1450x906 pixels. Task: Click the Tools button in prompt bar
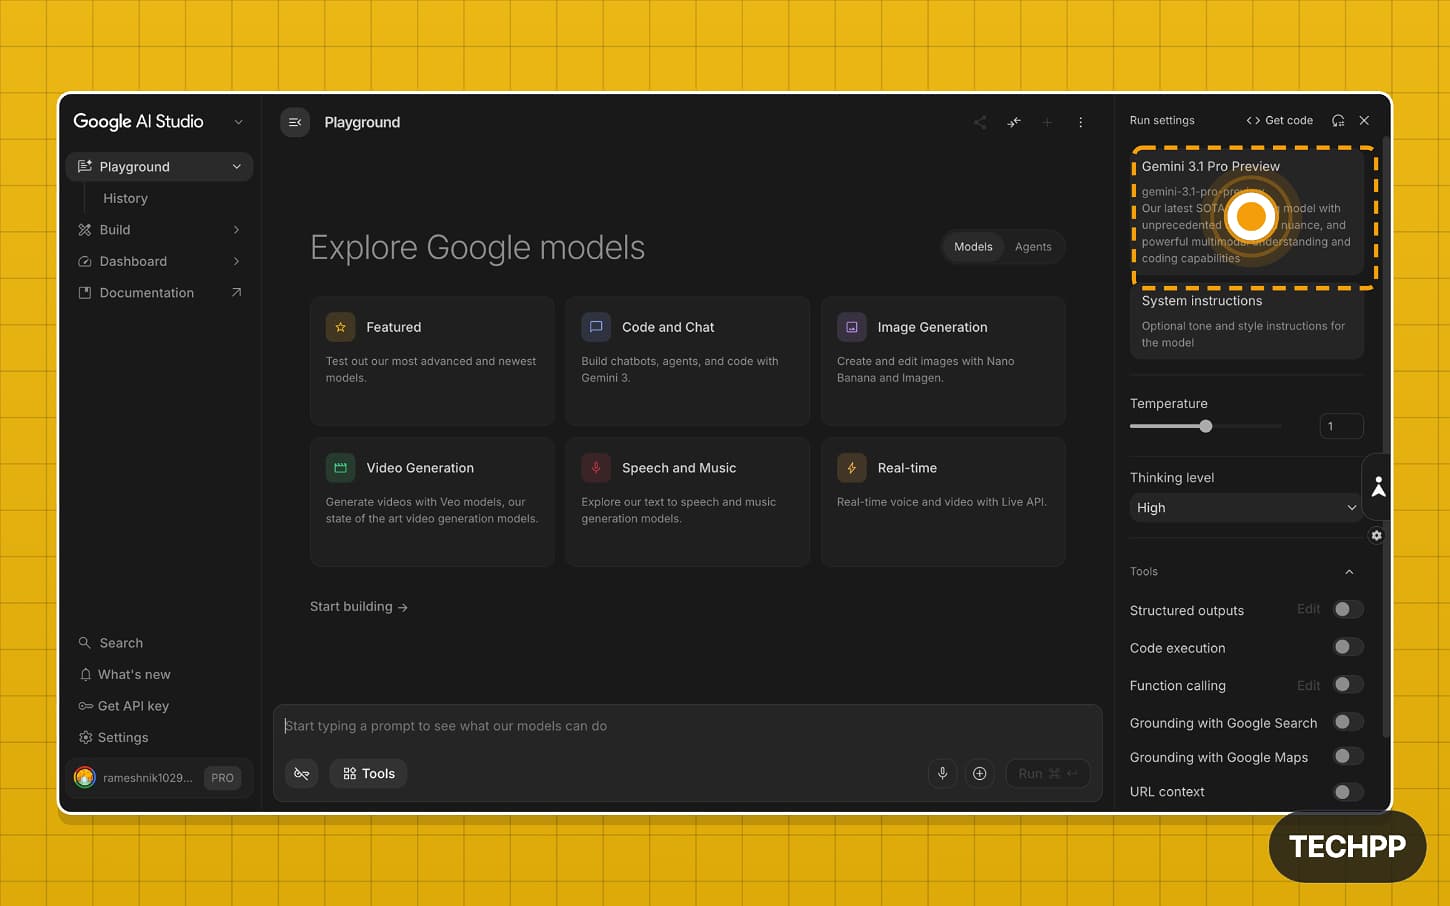[368, 773]
